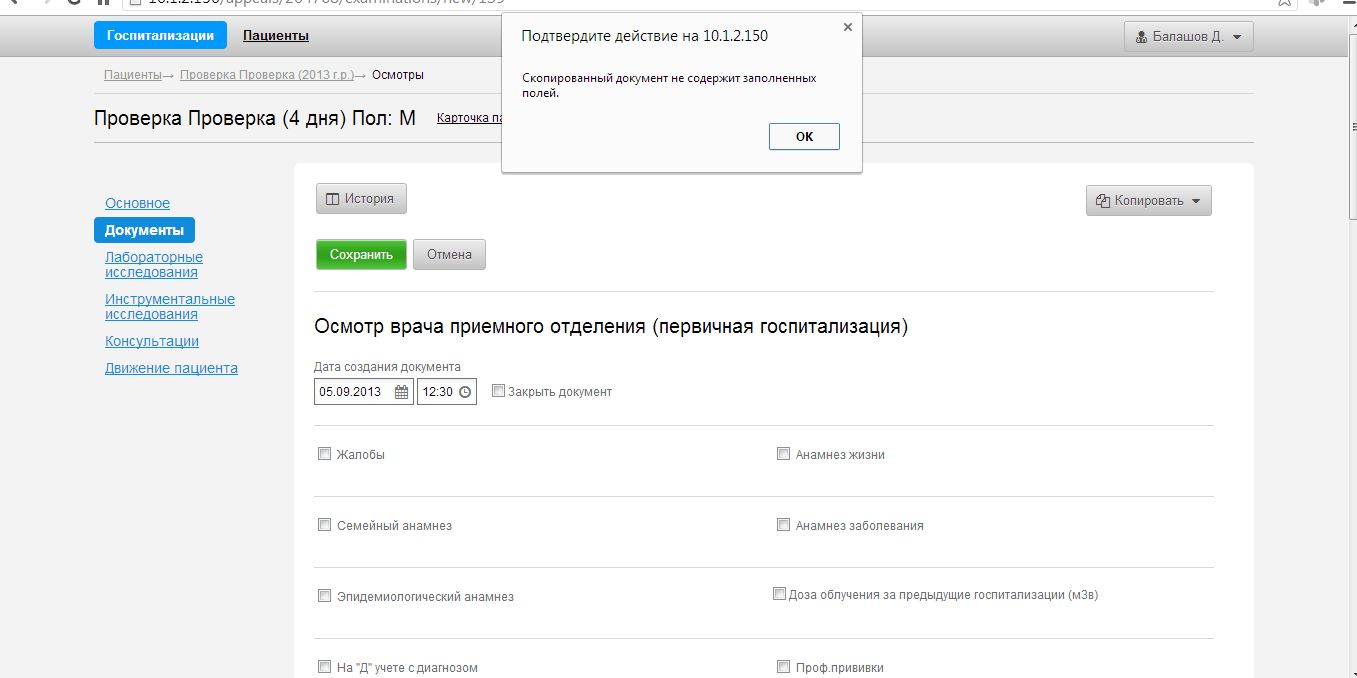Click the dialog message about скопированный документ
Viewport: 1357px width, 678px height.
(669, 85)
